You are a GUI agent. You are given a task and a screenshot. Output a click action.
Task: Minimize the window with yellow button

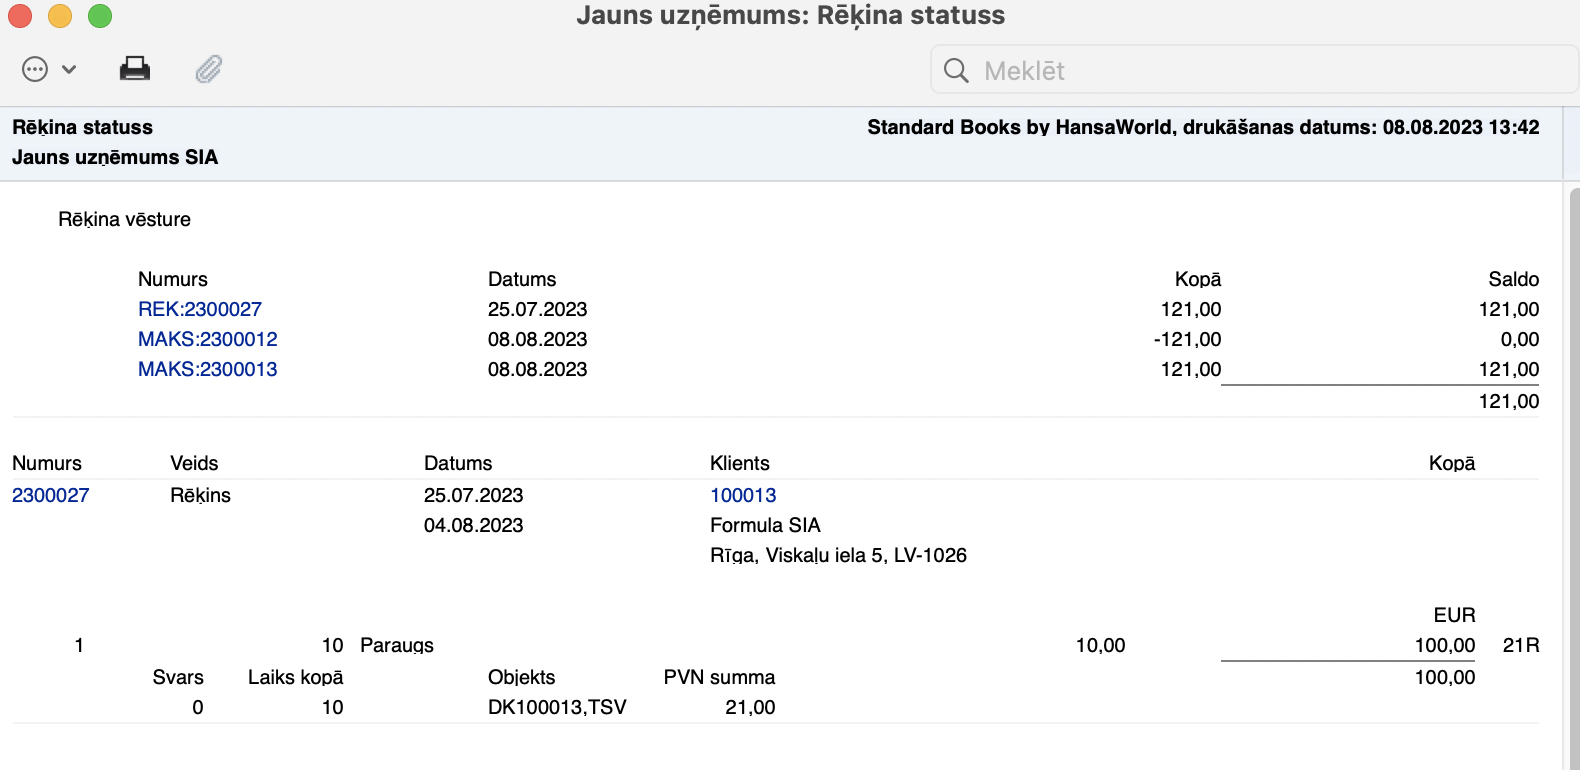click(60, 16)
